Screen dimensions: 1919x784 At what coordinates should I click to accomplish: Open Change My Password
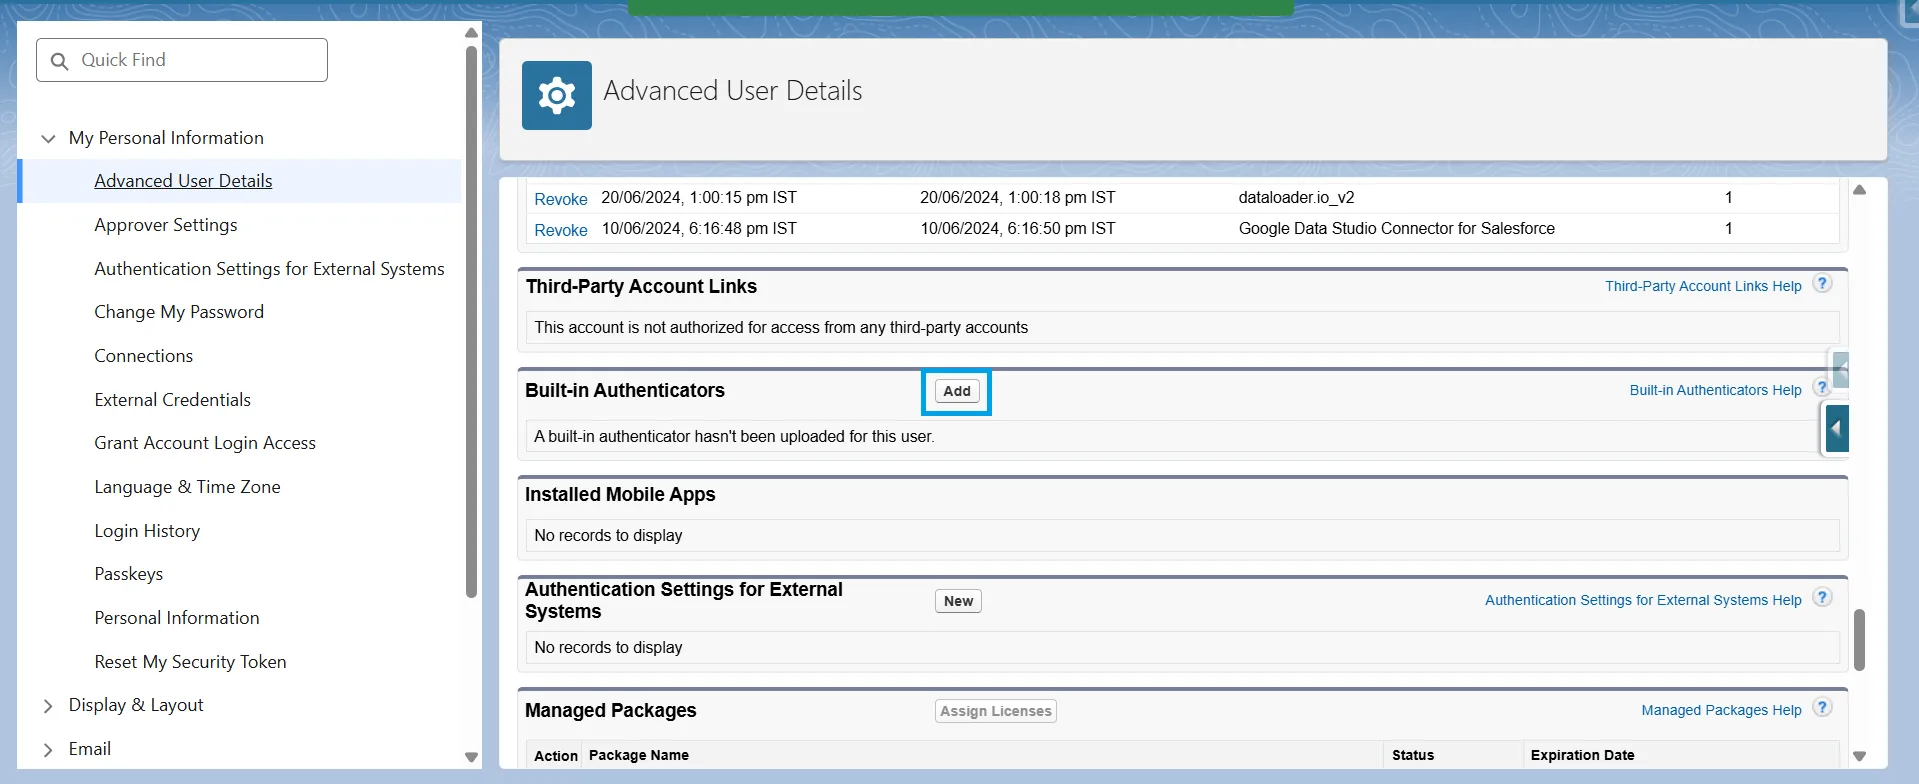179,312
